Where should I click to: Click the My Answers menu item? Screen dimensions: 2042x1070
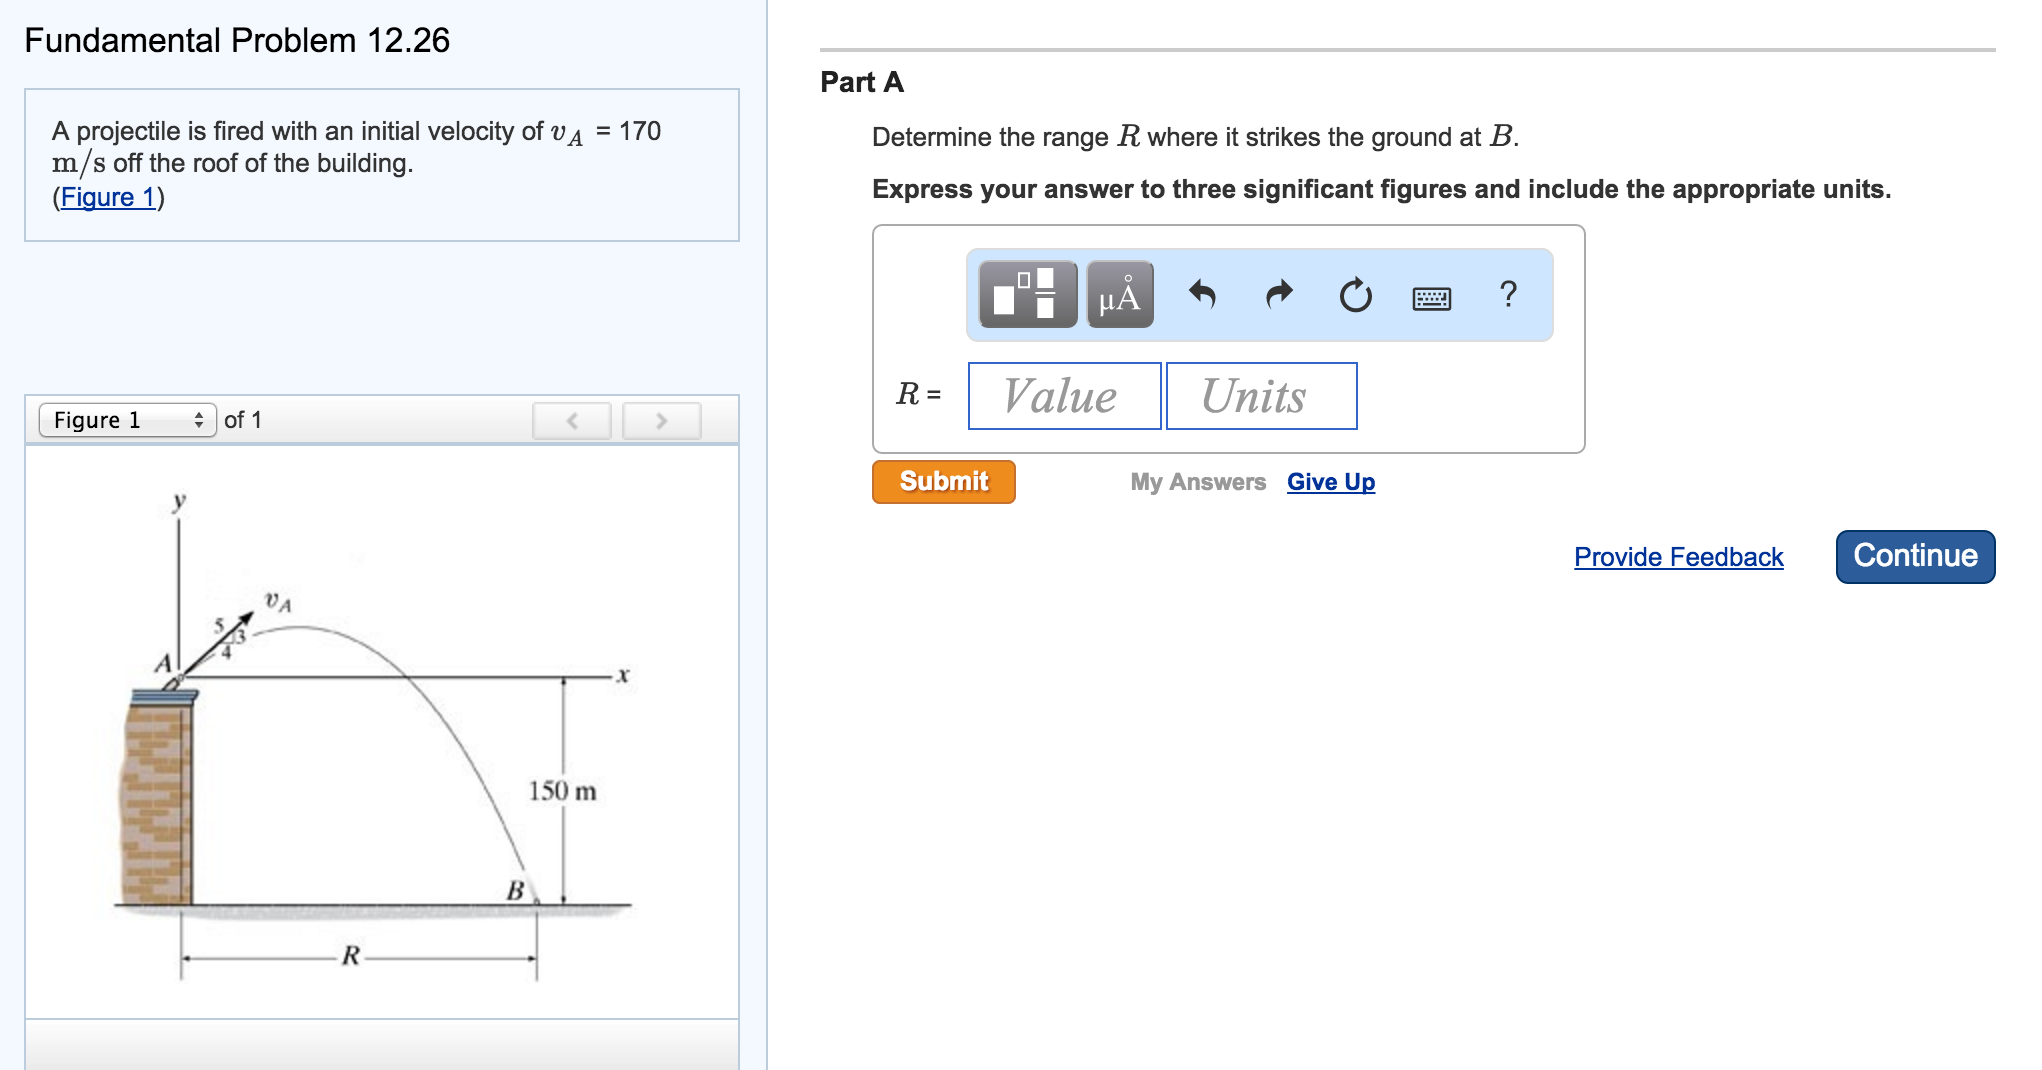(1196, 482)
